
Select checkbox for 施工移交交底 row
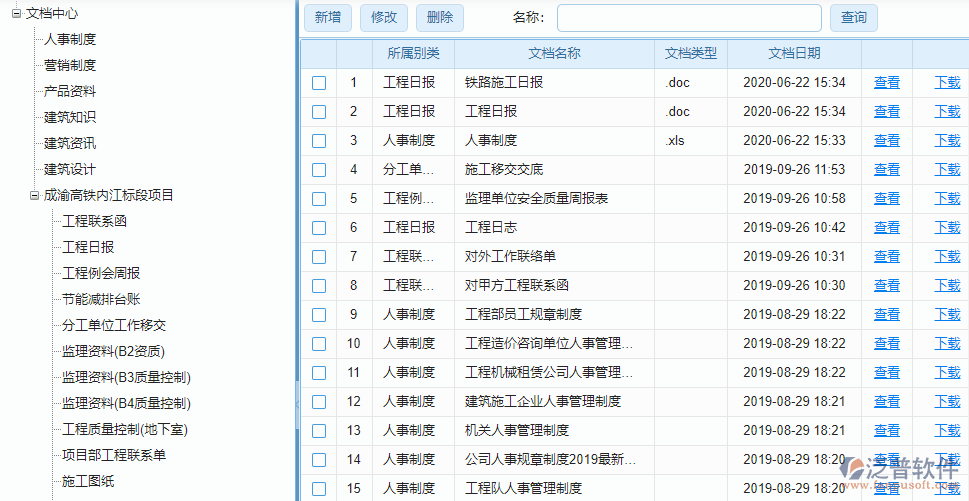(x=319, y=170)
